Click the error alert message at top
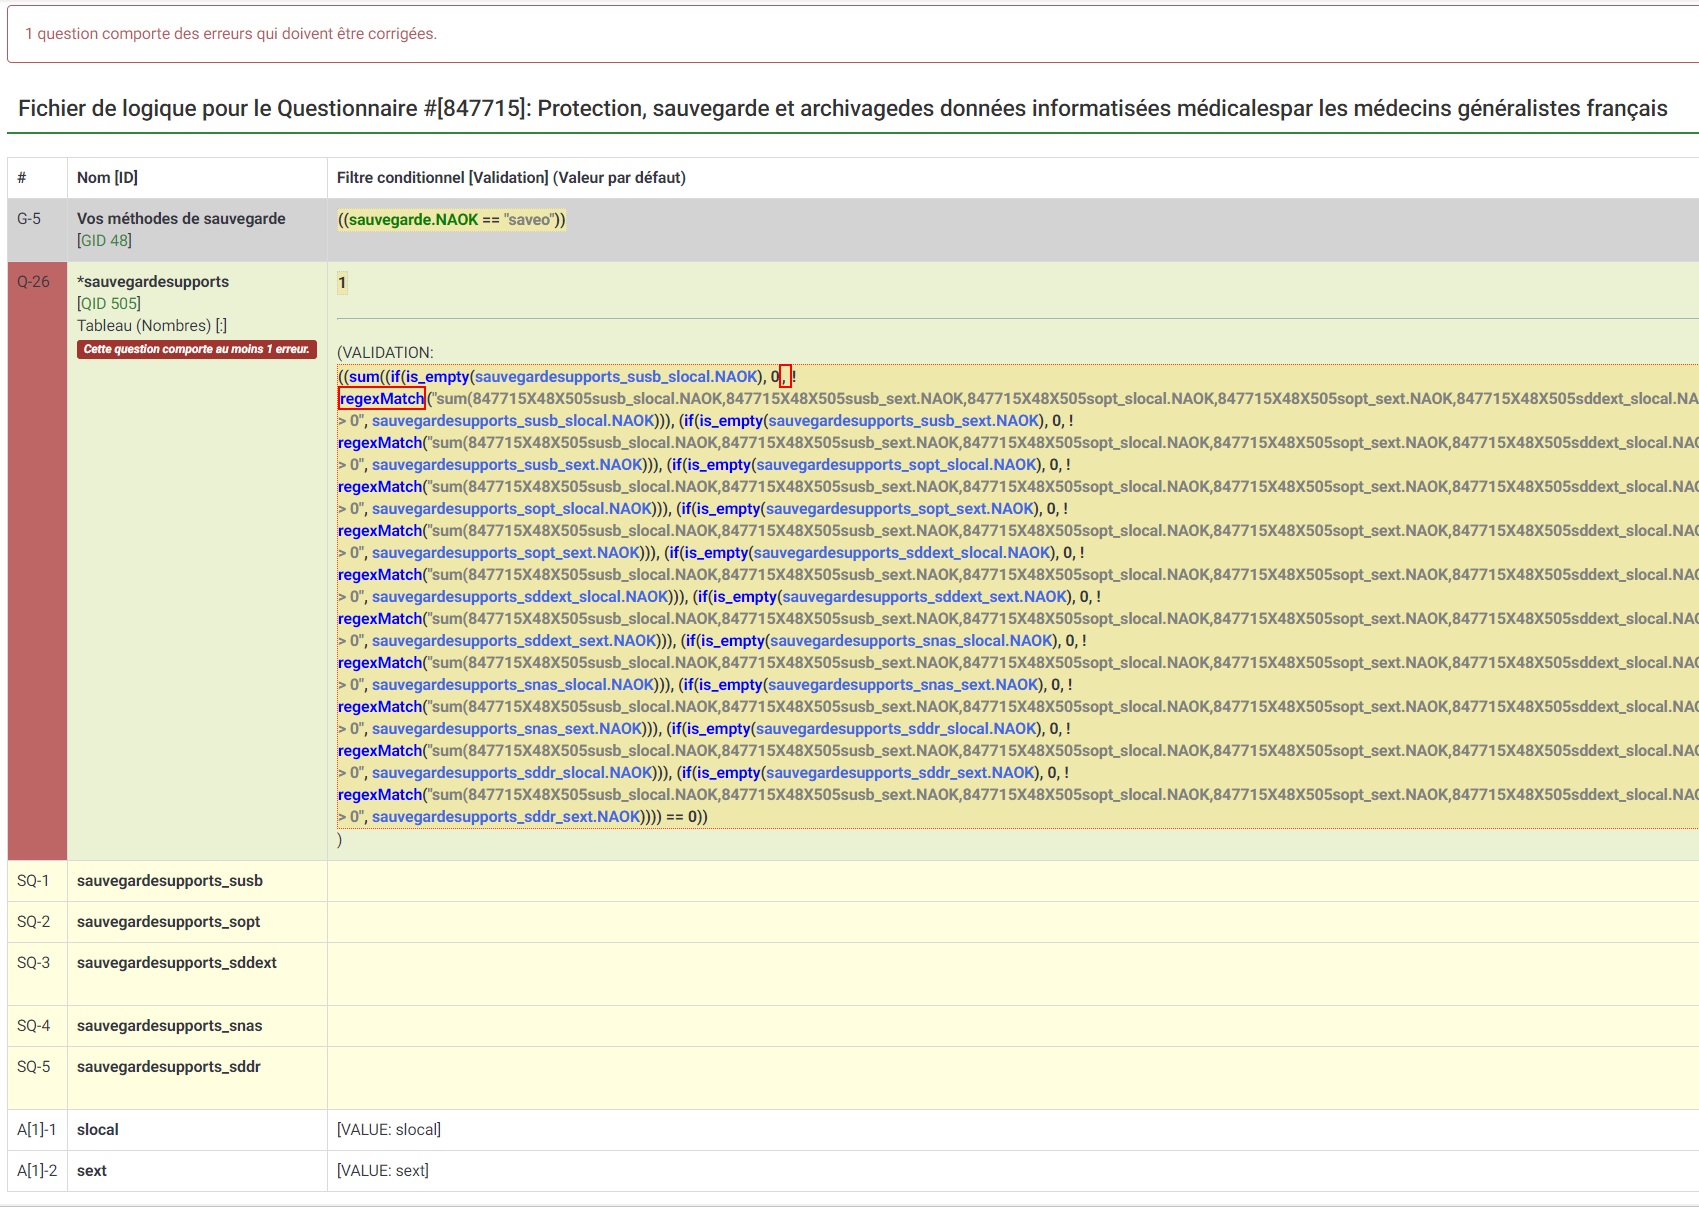 click(231, 34)
